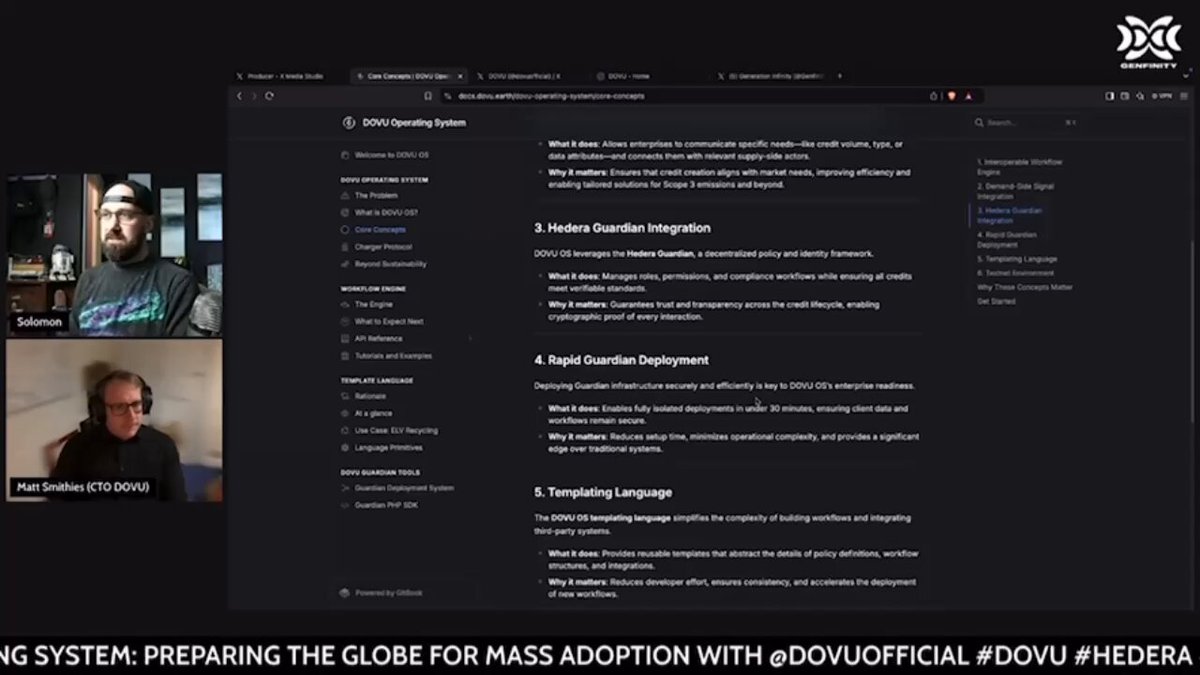Click the icon beside The Problem
The height and width of the screenshot is (675, 1200).
tap(345, 195)
